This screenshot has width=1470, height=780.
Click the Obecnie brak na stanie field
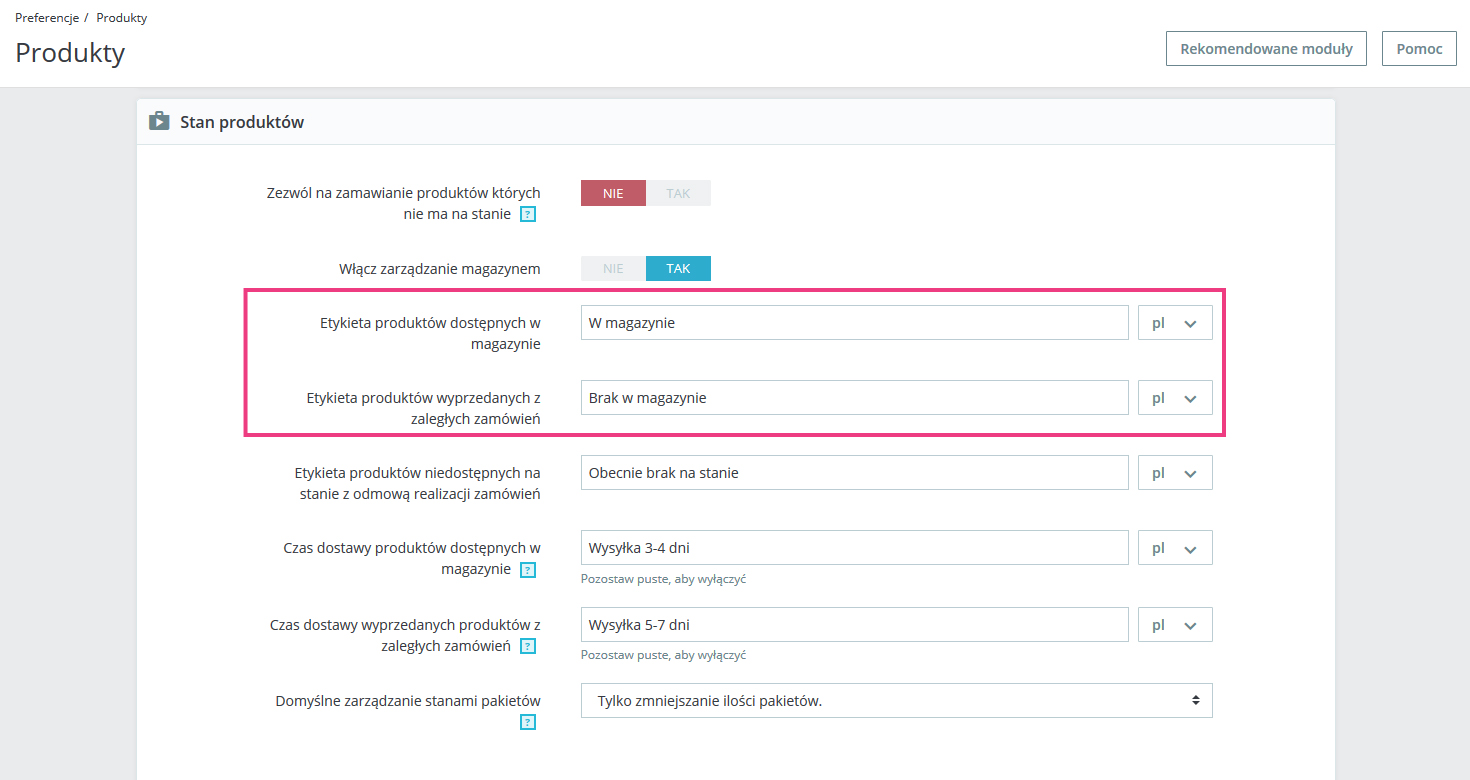854,473
